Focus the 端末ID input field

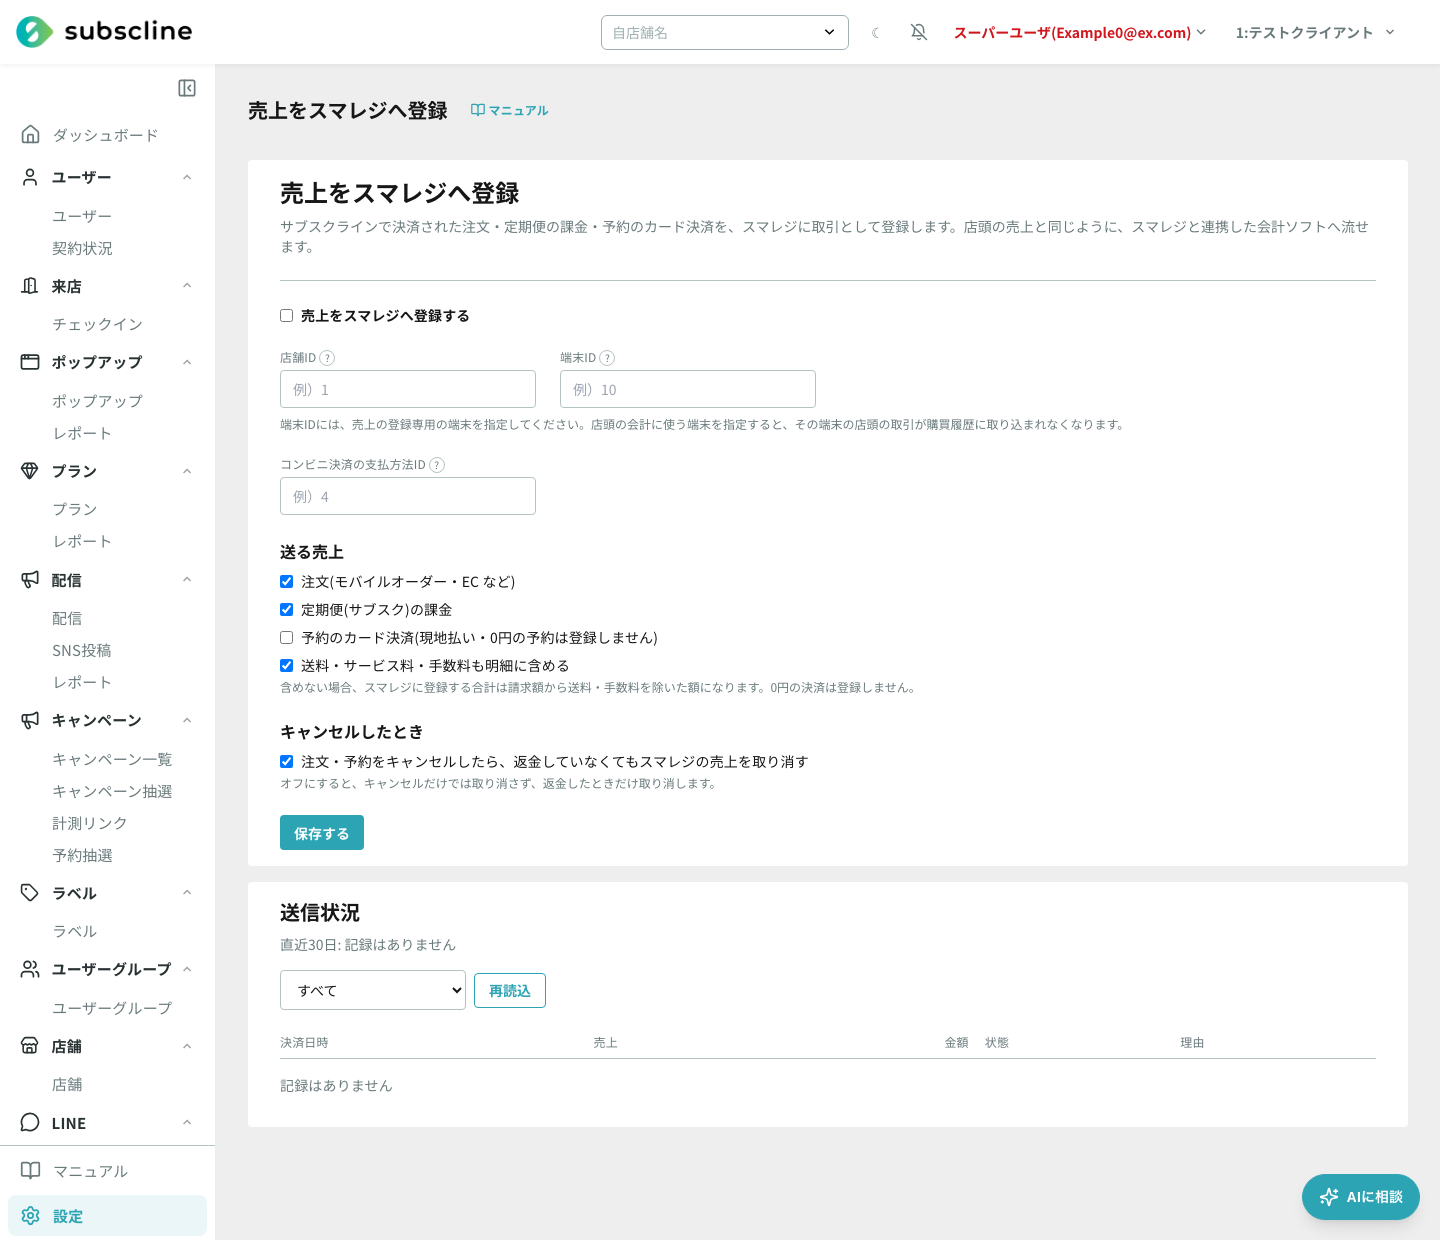click(688, 389)
